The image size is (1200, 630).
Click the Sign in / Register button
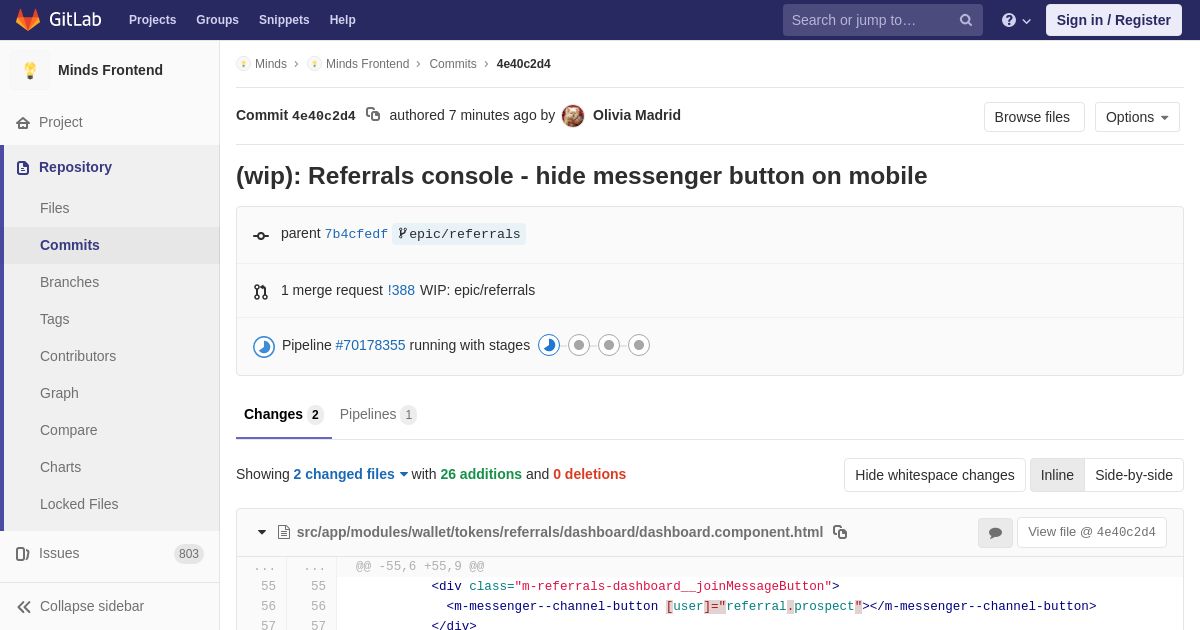[x=1114, y=20]
